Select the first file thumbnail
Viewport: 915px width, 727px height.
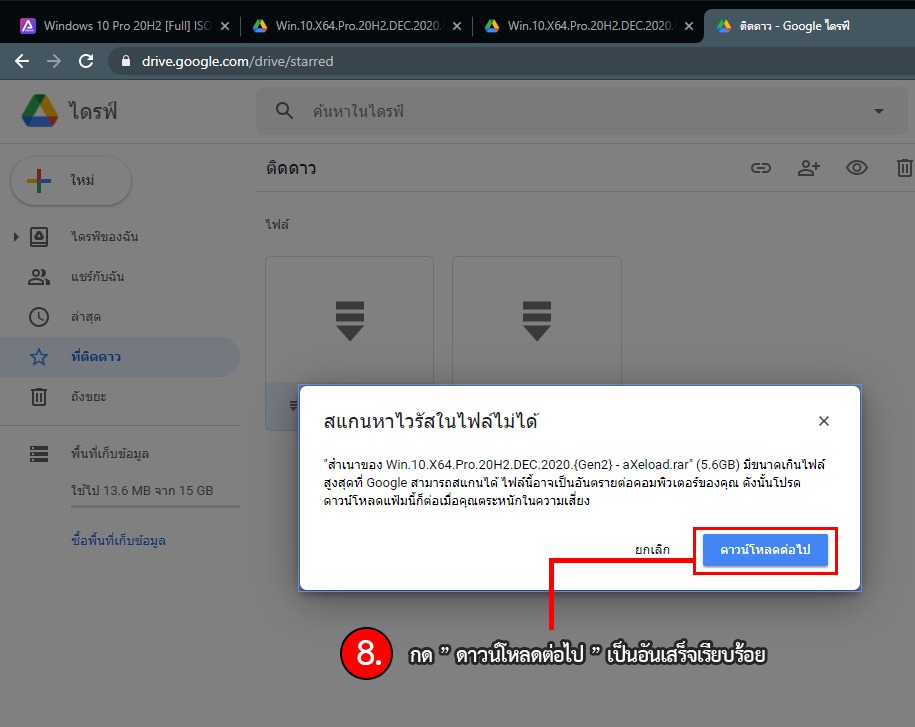350,320
